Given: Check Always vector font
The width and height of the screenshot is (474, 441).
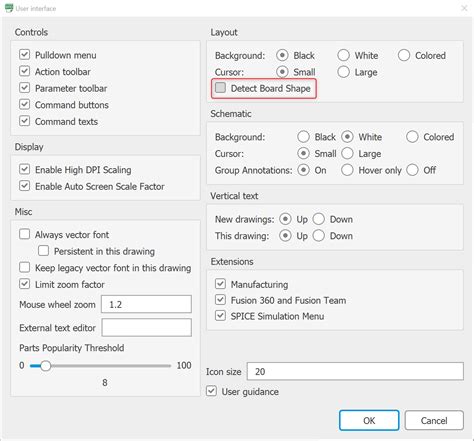Looking at the screenshot, I should point(24,234).
